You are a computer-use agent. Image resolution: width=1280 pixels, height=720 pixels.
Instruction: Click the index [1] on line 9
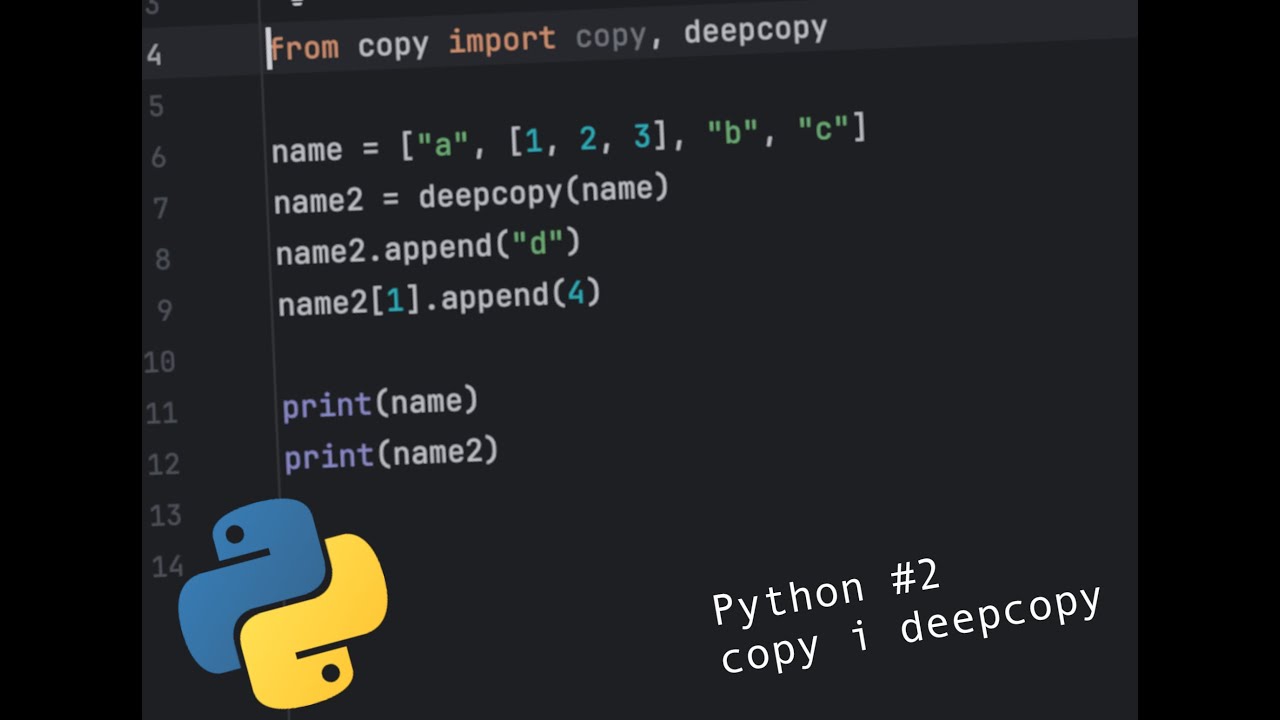395,301
